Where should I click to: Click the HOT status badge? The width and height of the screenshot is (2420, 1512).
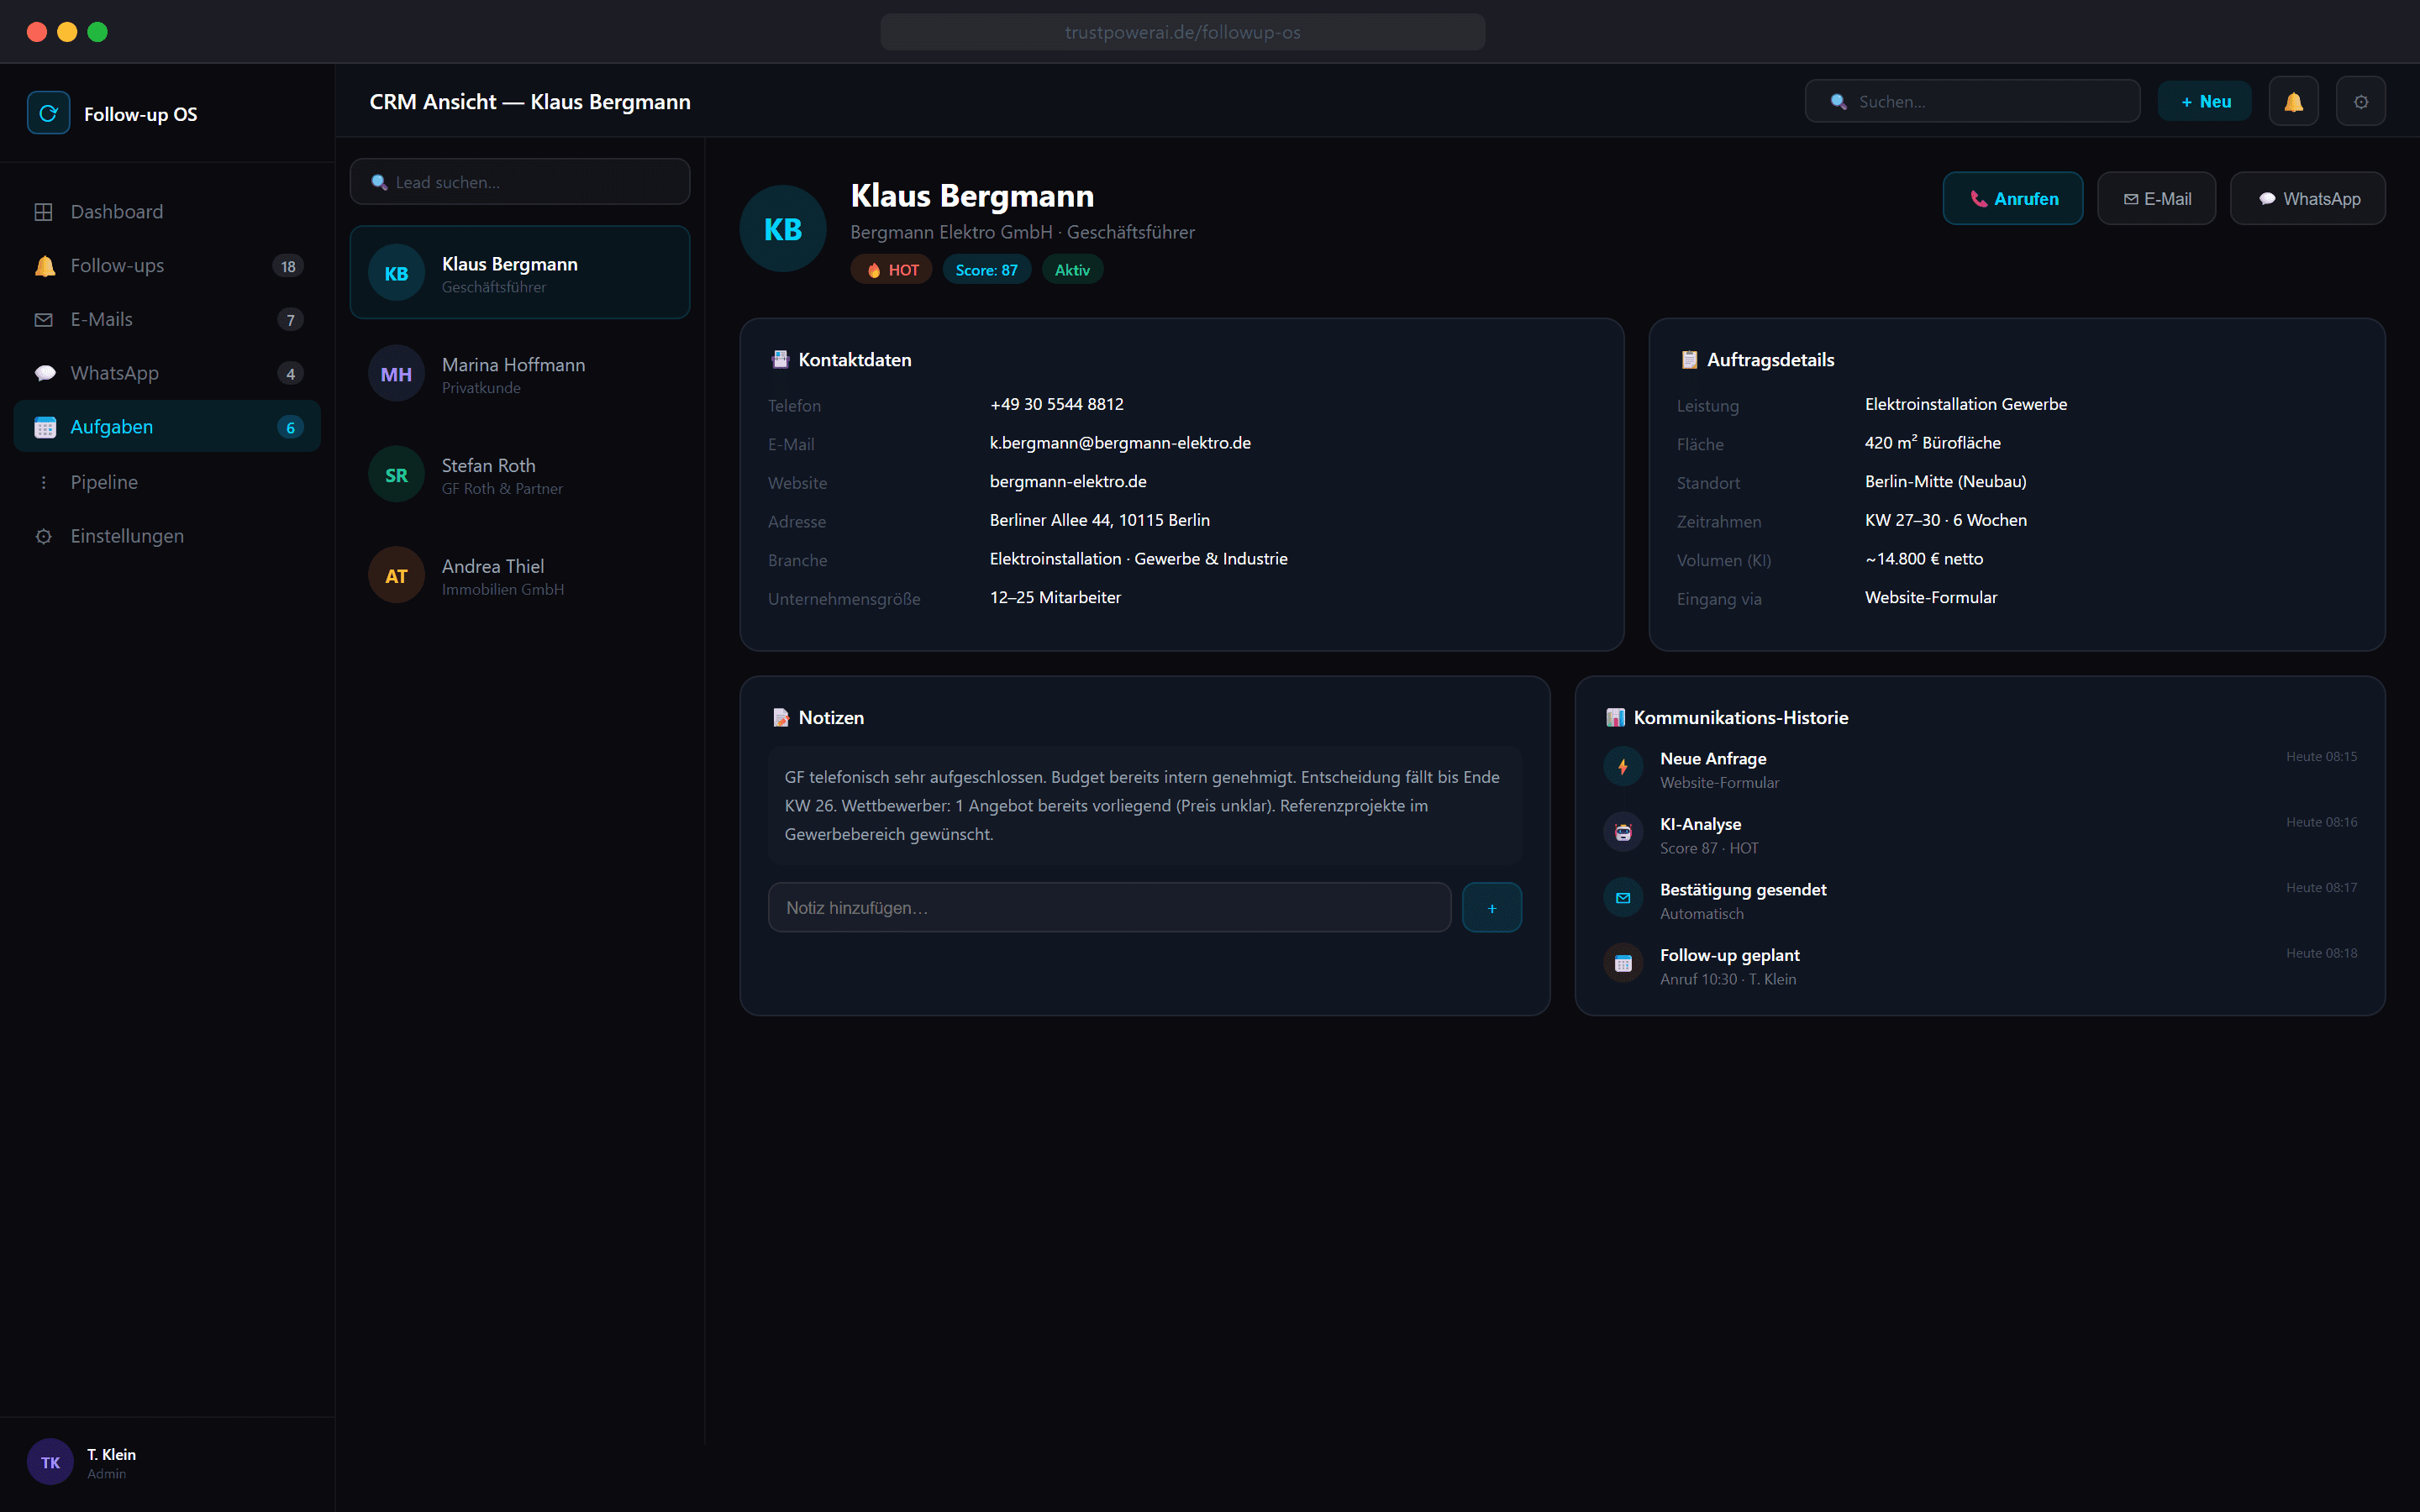[891, 270]
